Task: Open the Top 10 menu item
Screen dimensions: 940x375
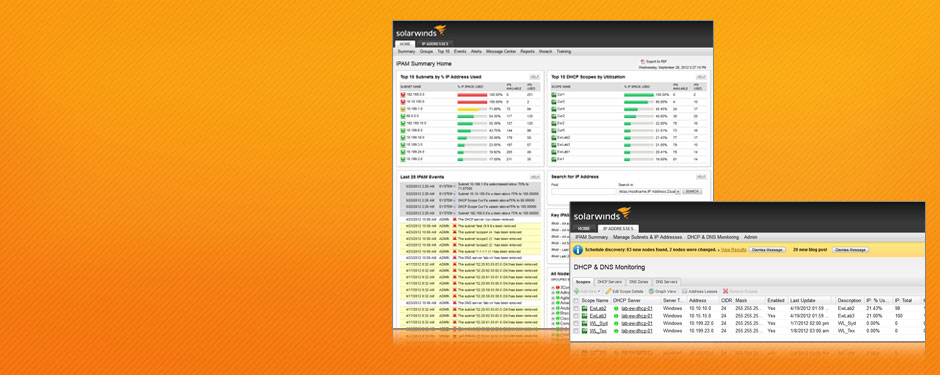Action: click(443, 52)
